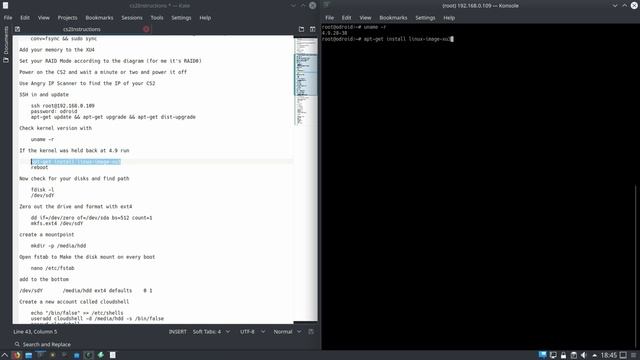Open Kate's Bookmarks menu

click(99, 18)
